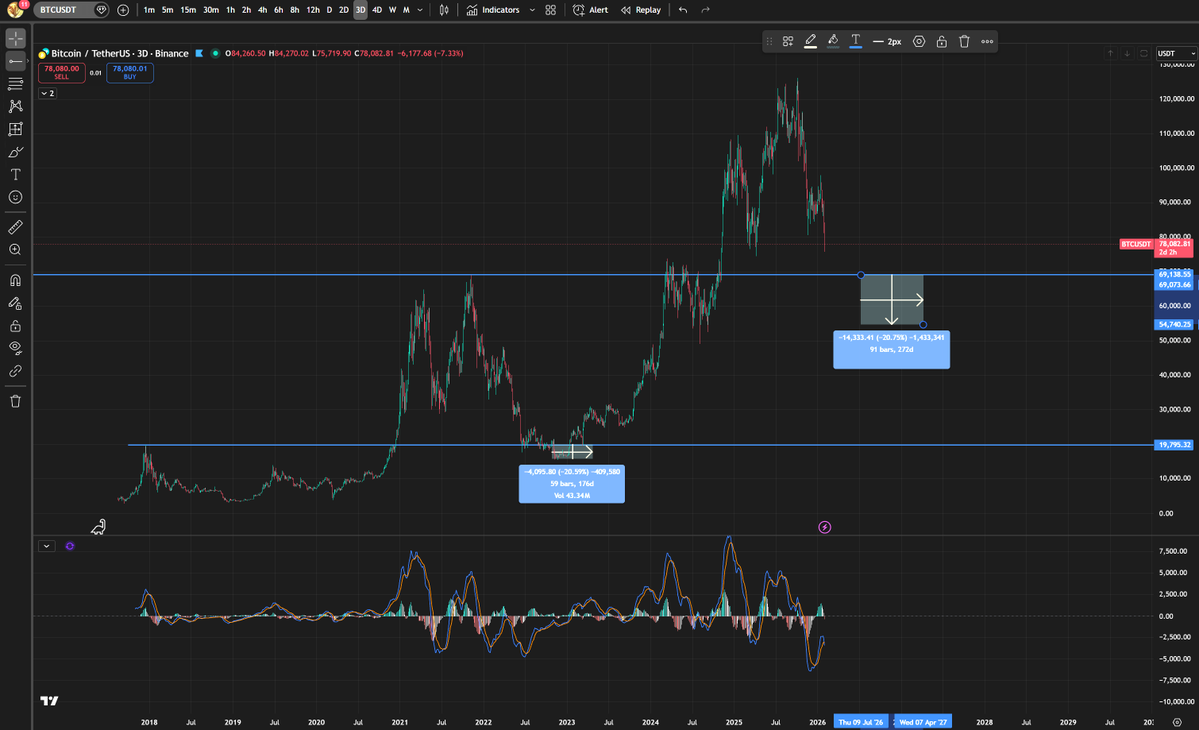1199x730 pixels.
Task: Switch to the 12h timeframe
Action: [313, 10]
